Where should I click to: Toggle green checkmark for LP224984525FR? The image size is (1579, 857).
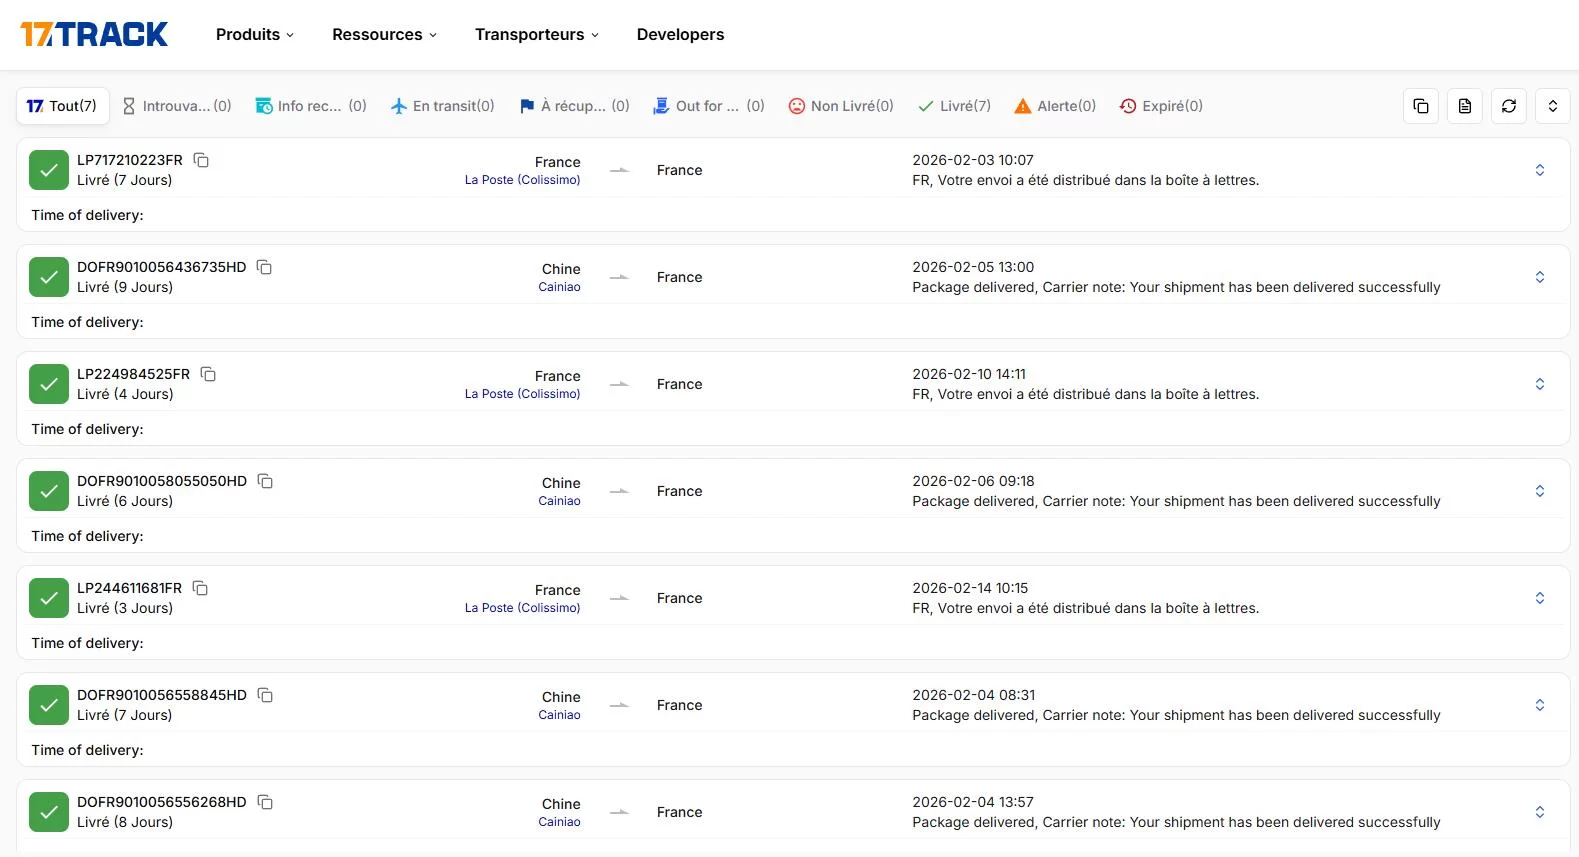click(49, 384)
